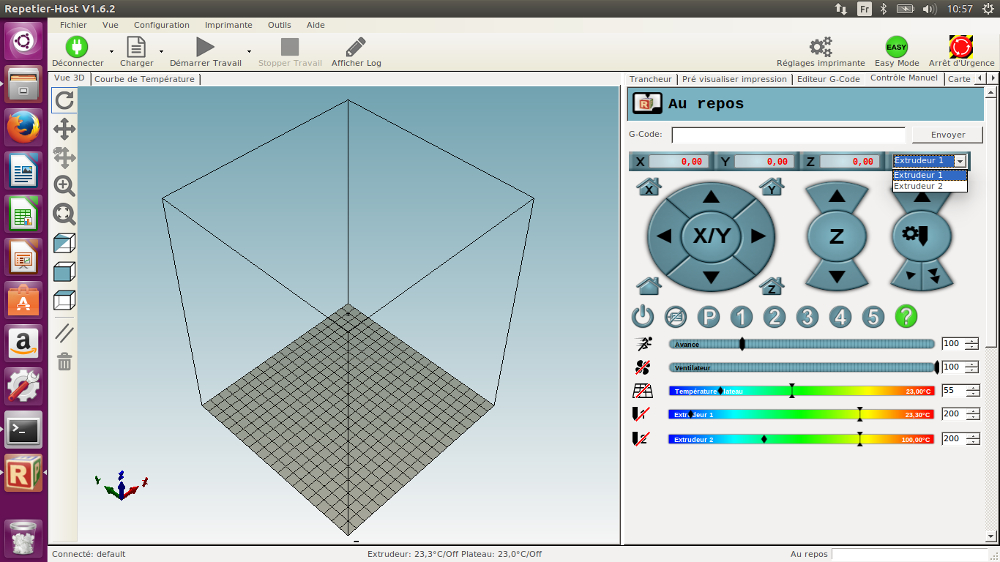
Task: Home the X axis
Action: tap(649, 187)
